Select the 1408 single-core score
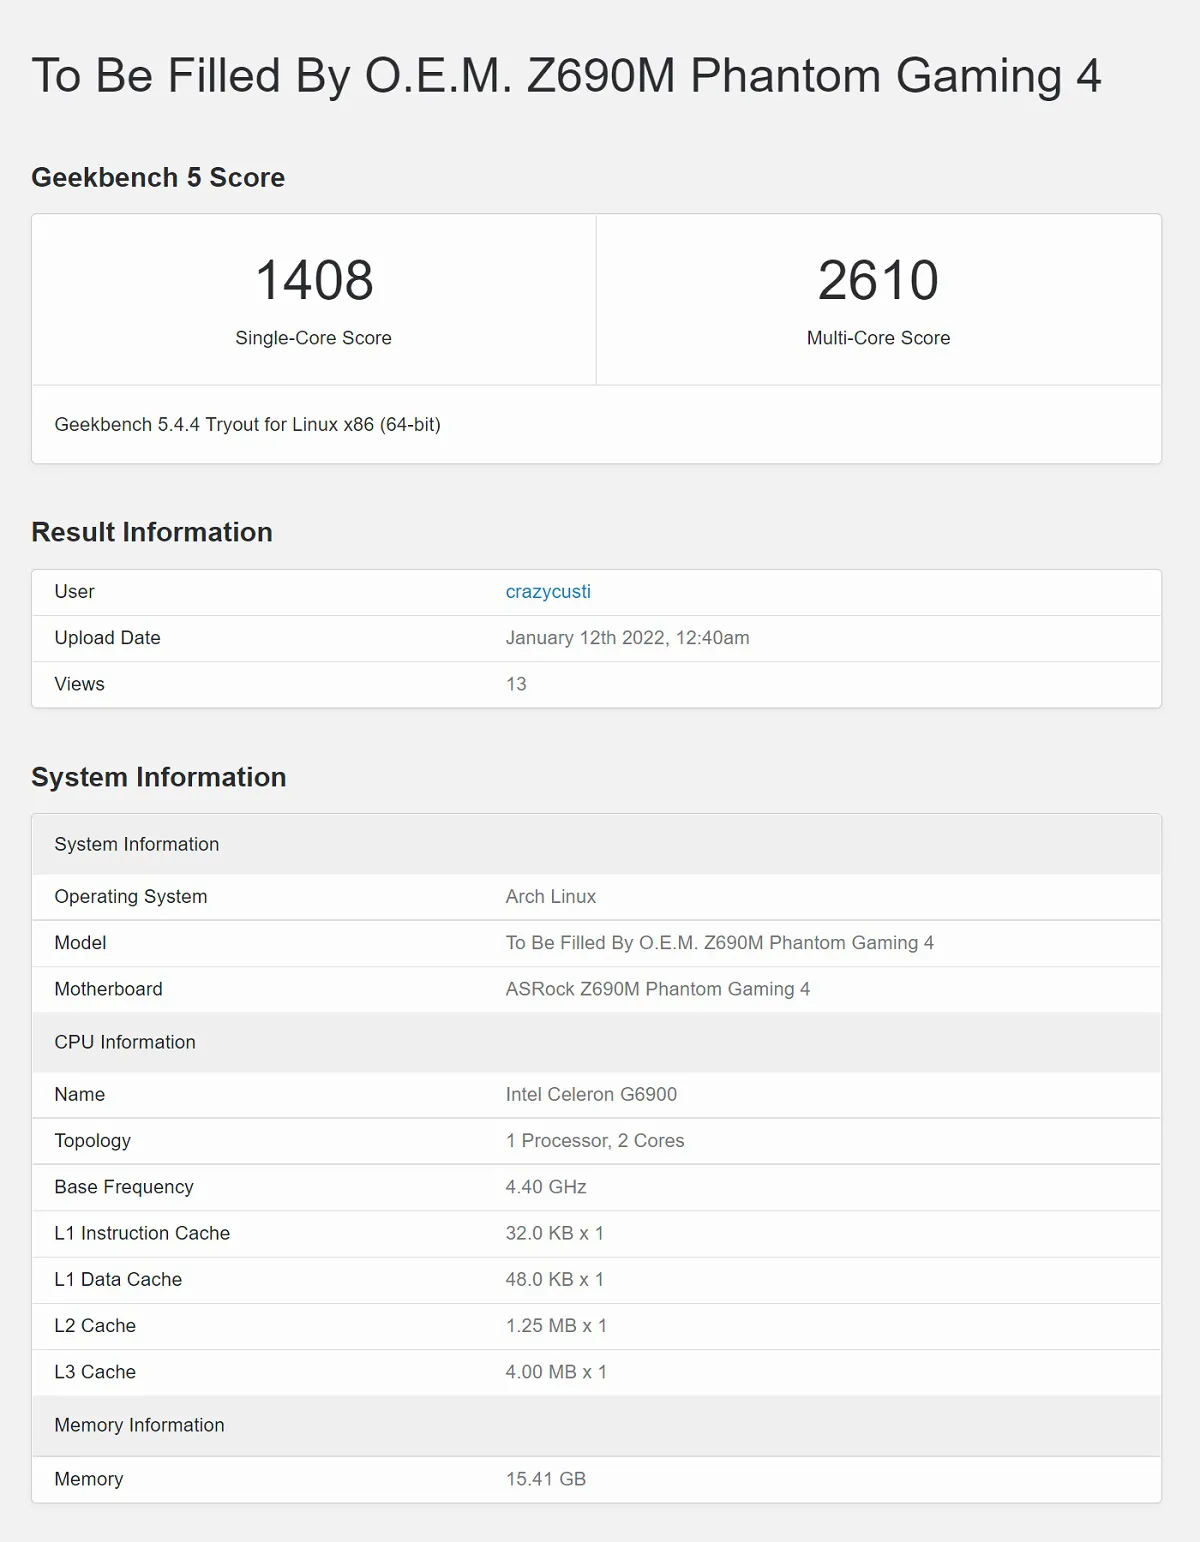This screenshot has width=1200, height=1542. [314, 280]
